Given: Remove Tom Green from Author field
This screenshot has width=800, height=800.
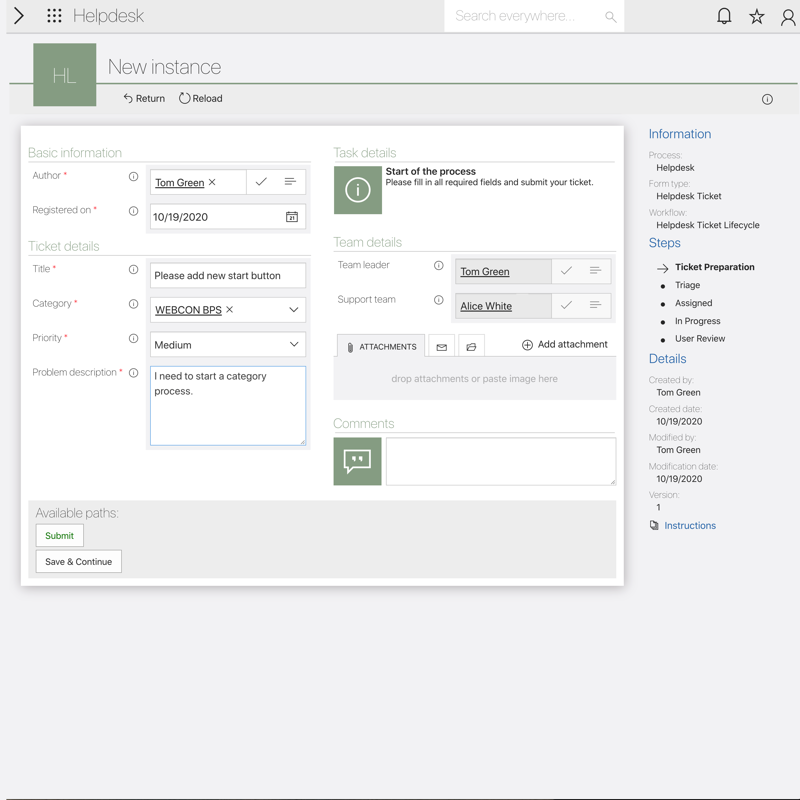Looking at the screenshot, I should pos(212,182).
